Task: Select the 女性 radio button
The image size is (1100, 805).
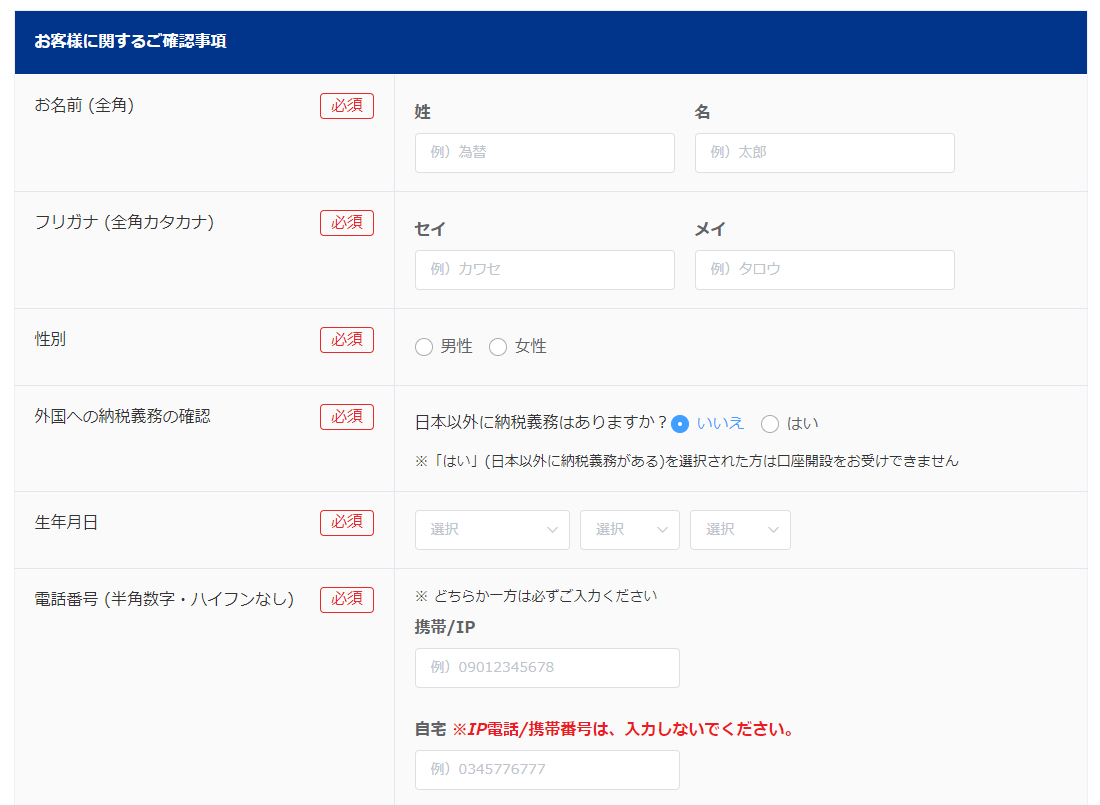Action: click(x=498, y=347)
